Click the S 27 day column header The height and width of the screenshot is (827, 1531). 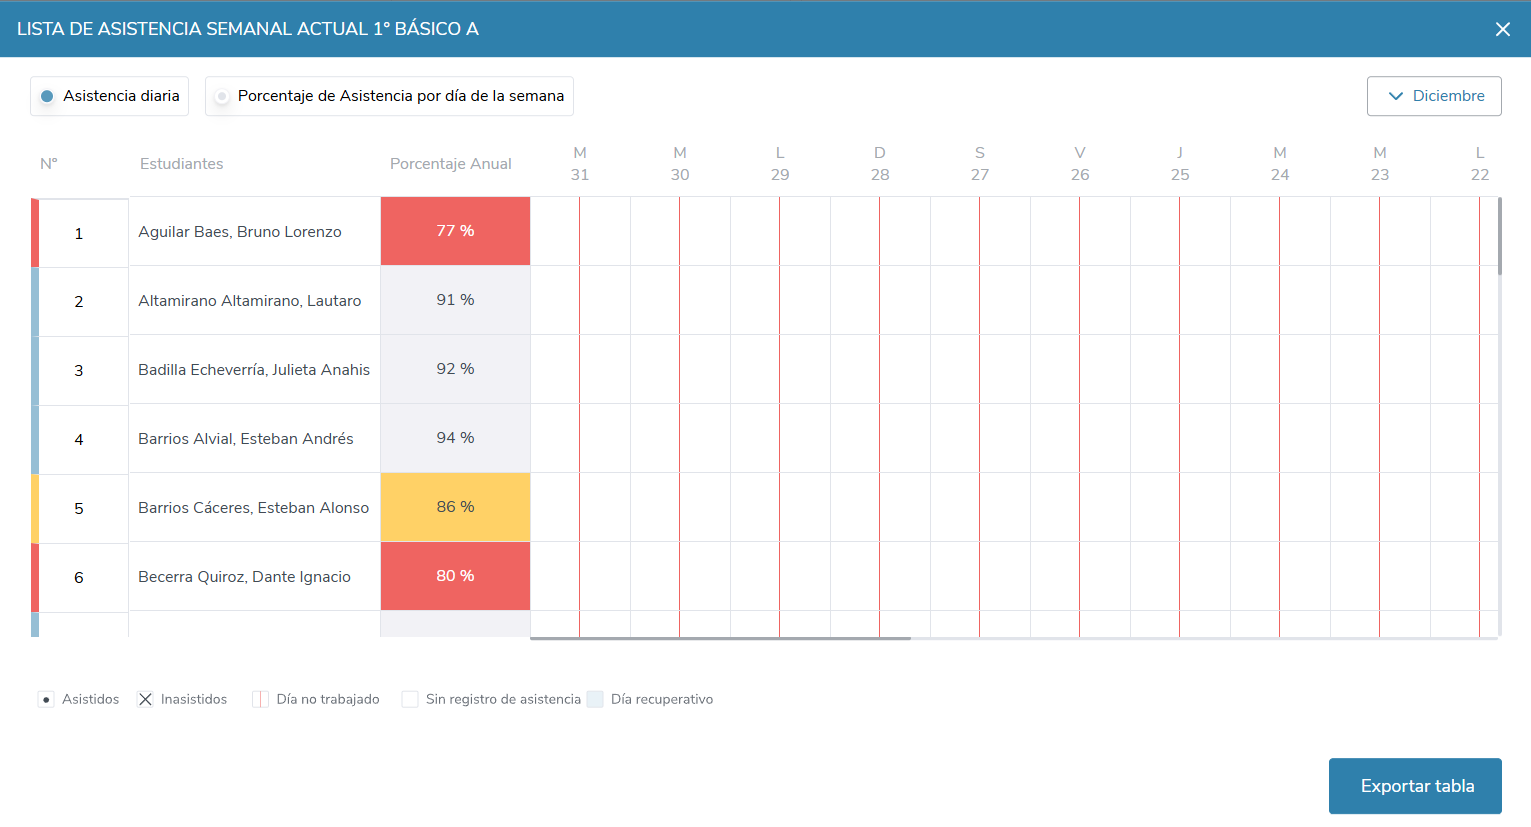(980, 164)
